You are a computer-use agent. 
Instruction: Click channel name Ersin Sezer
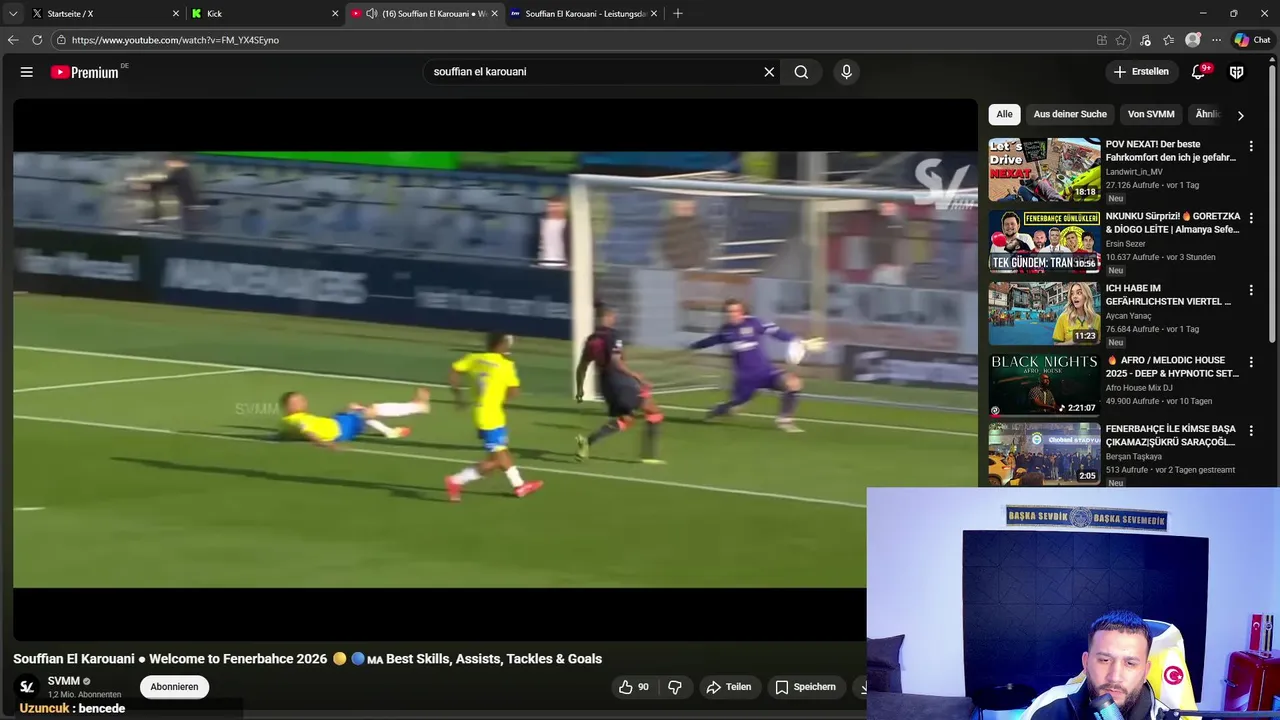1126,244
